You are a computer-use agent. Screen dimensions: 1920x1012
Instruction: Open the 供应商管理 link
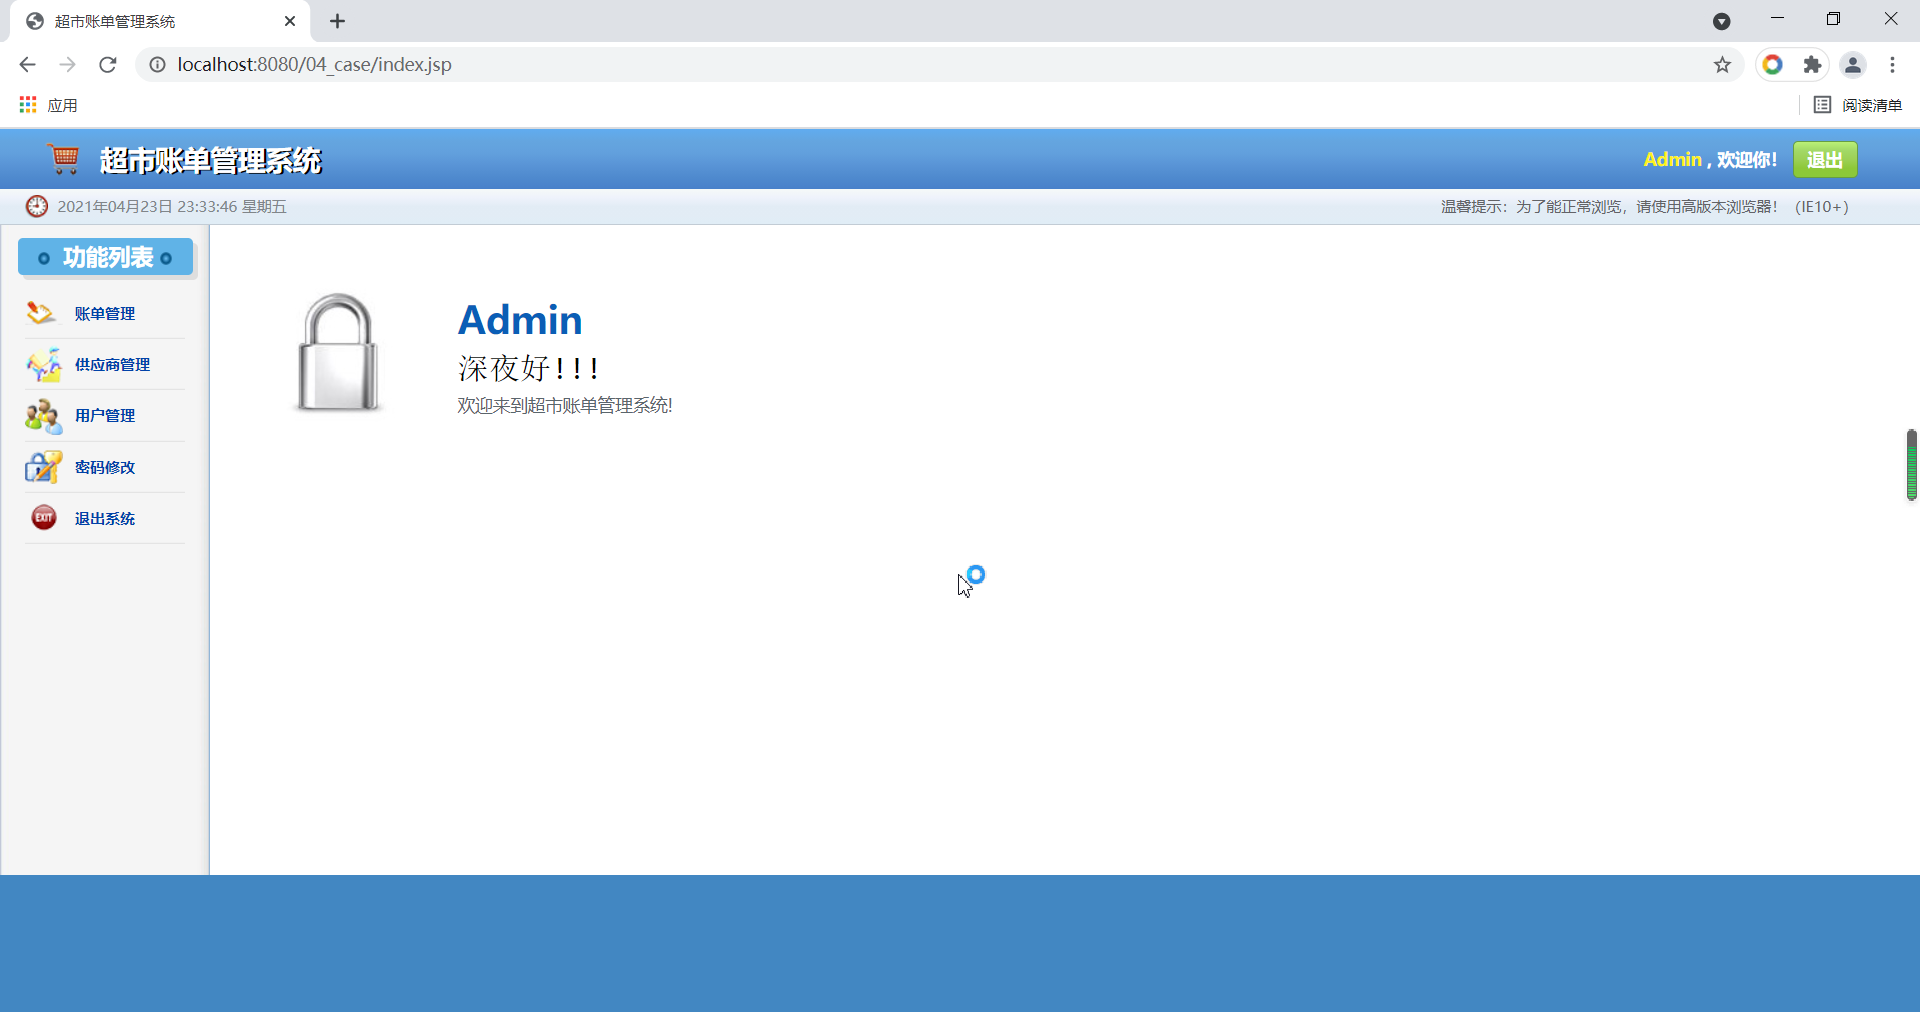tap(112, 365)
